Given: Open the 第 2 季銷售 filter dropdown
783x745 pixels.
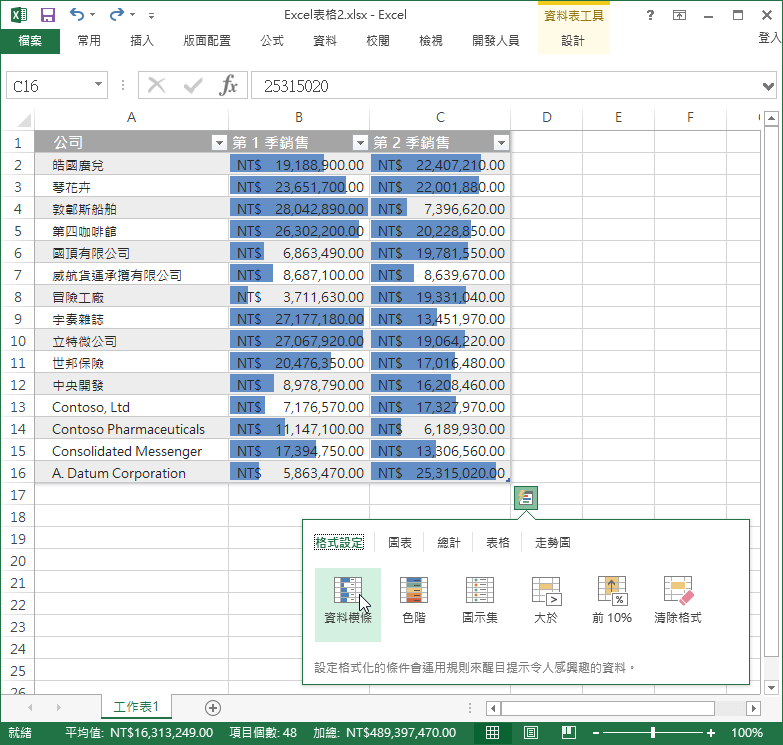Looking at the screenshot, I should (501, 143).
